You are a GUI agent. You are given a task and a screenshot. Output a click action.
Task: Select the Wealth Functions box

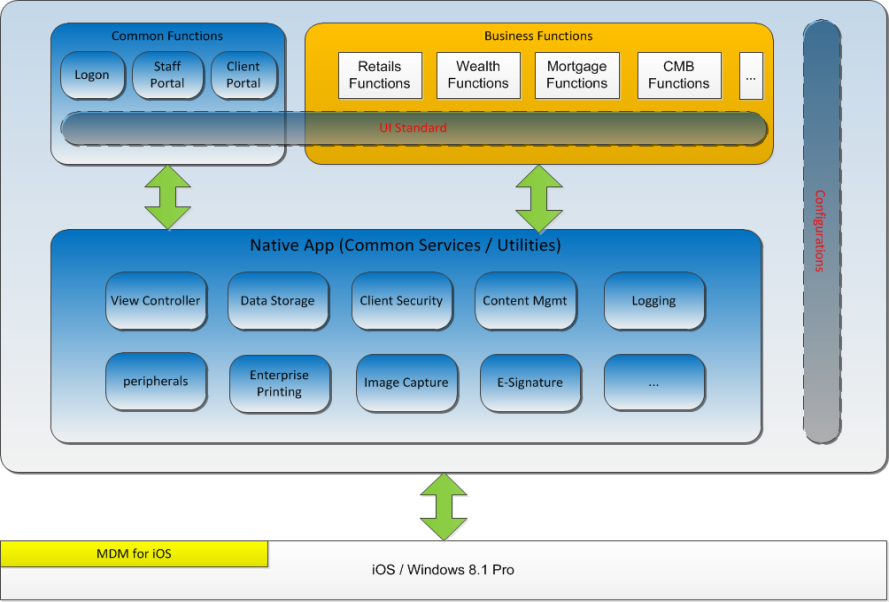coord(478,76)
